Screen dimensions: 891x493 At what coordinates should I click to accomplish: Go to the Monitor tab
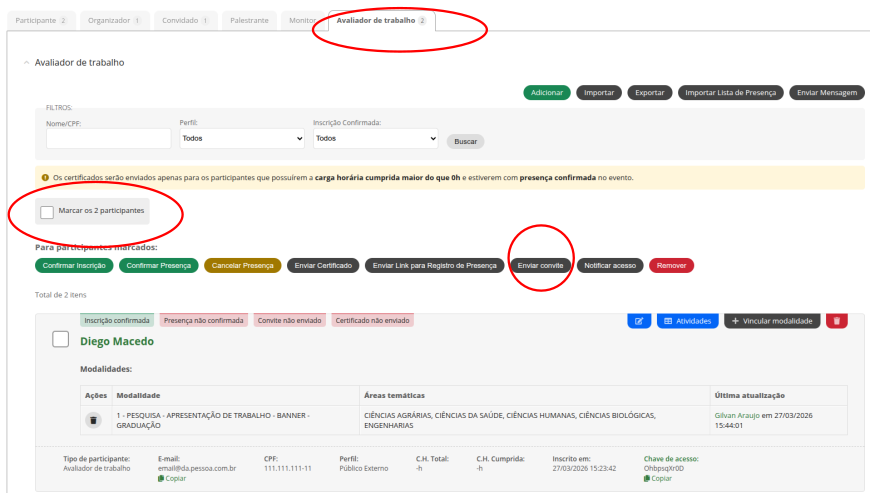click(x=303, y=20)
